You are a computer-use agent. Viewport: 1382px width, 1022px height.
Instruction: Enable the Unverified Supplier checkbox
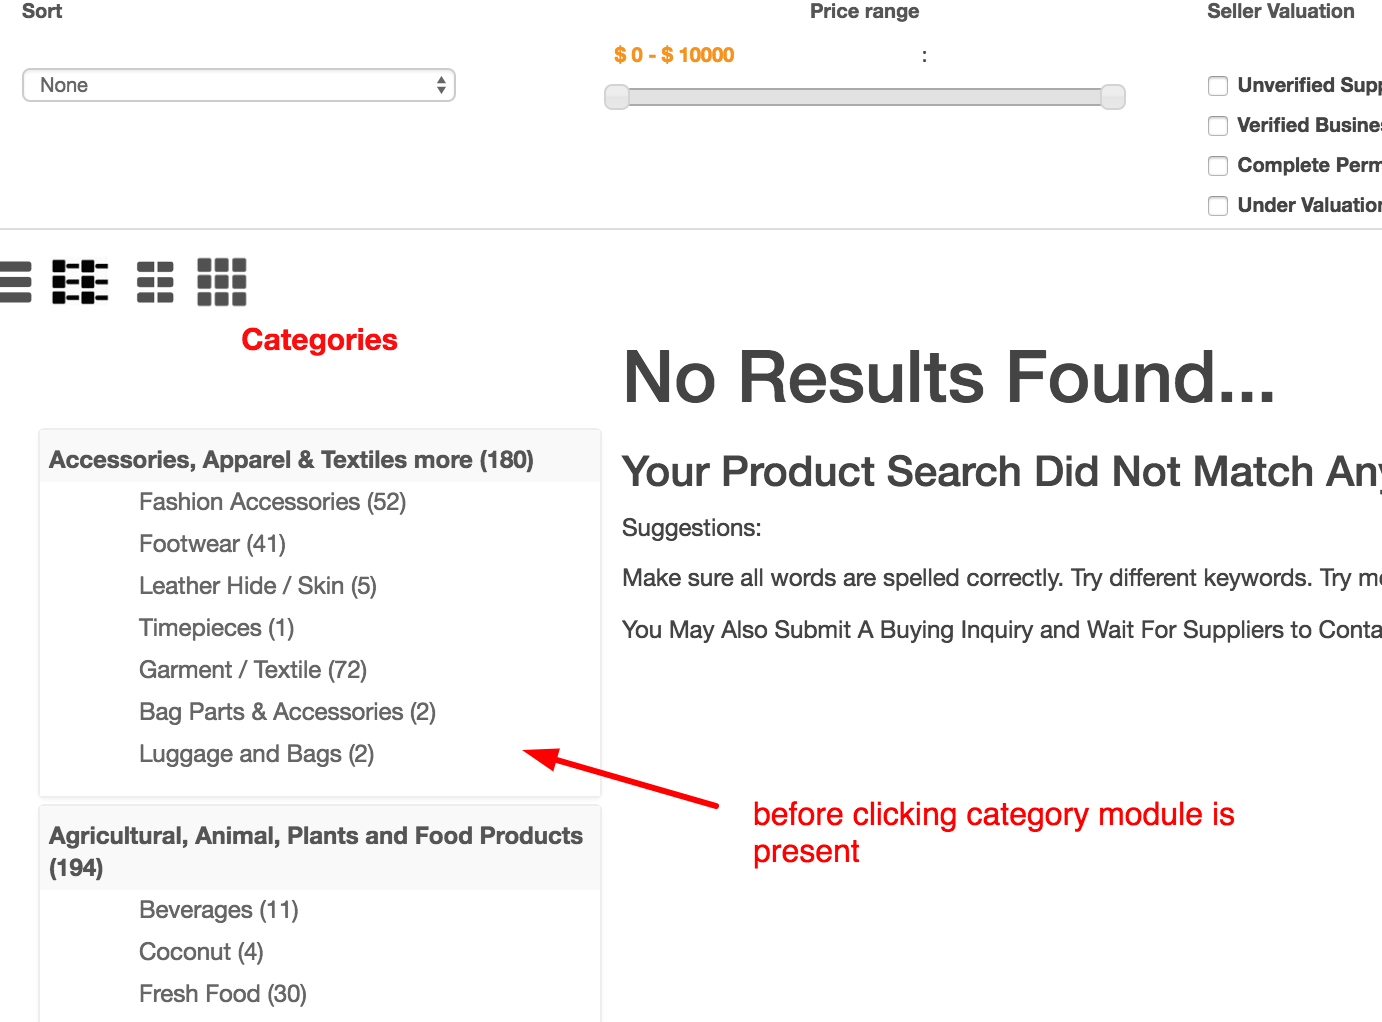coord(1218,86)
